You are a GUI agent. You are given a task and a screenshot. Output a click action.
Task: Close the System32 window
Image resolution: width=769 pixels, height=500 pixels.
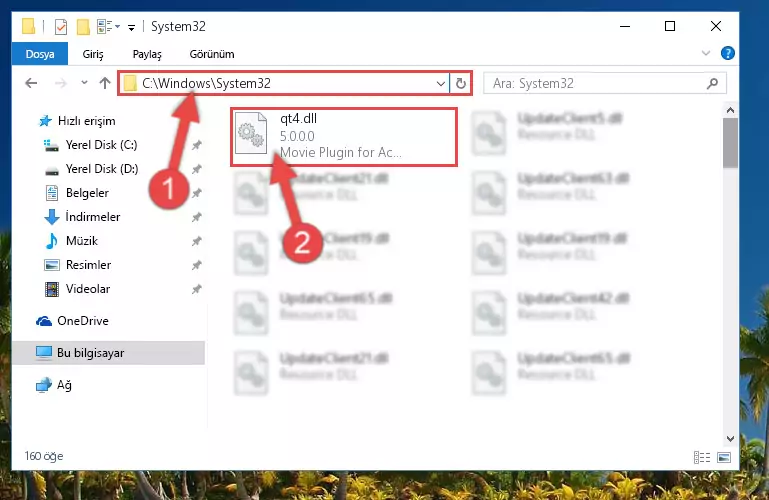pyautogui.click(x=716, y=26)
